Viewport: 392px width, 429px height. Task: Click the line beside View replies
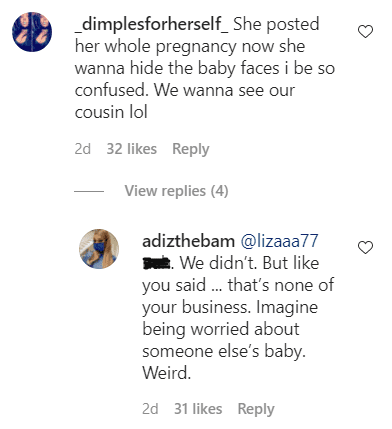89,191
